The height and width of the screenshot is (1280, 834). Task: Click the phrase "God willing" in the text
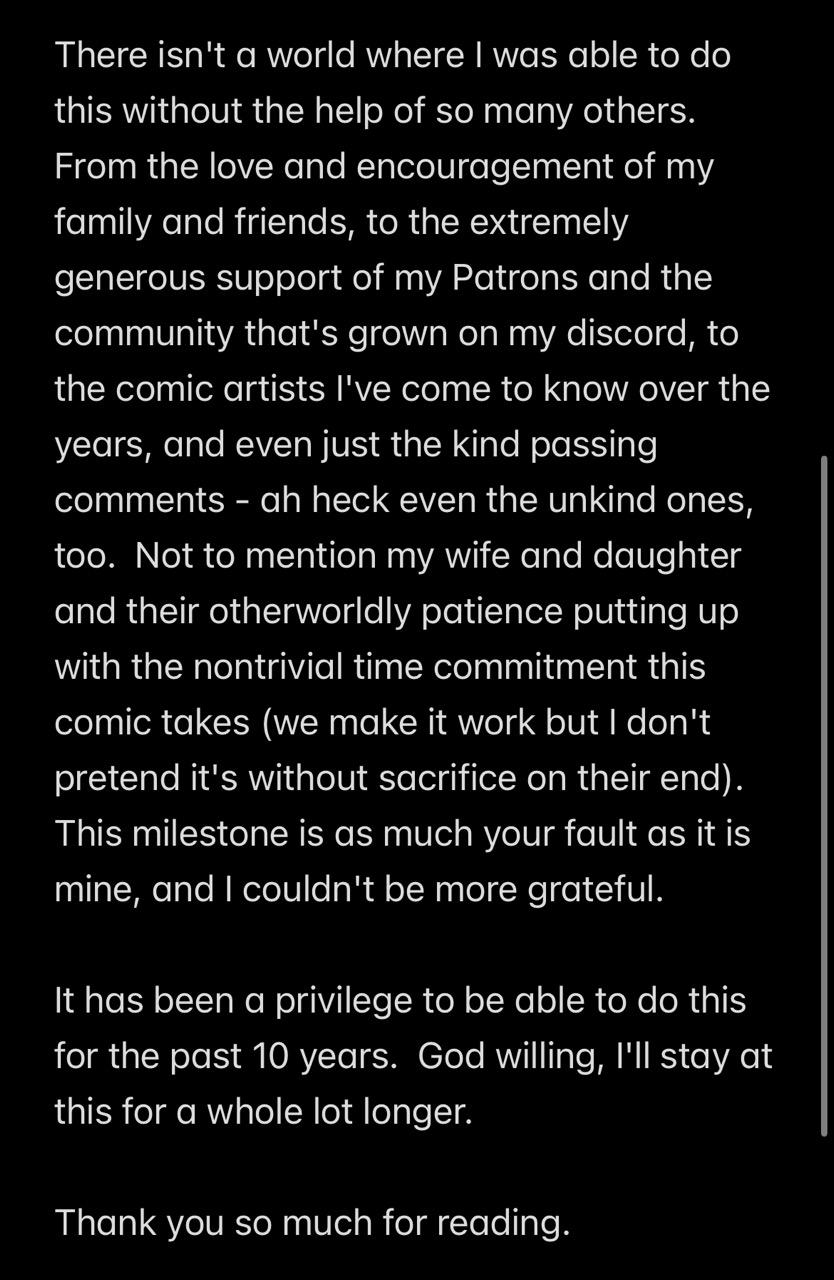(504, 1057)
